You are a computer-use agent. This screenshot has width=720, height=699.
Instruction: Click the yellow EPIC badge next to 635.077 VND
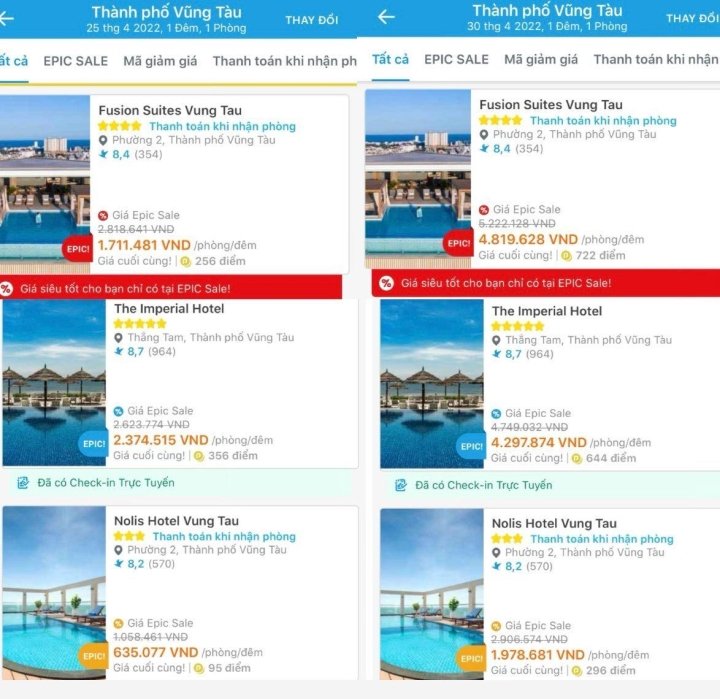[93, 656]
